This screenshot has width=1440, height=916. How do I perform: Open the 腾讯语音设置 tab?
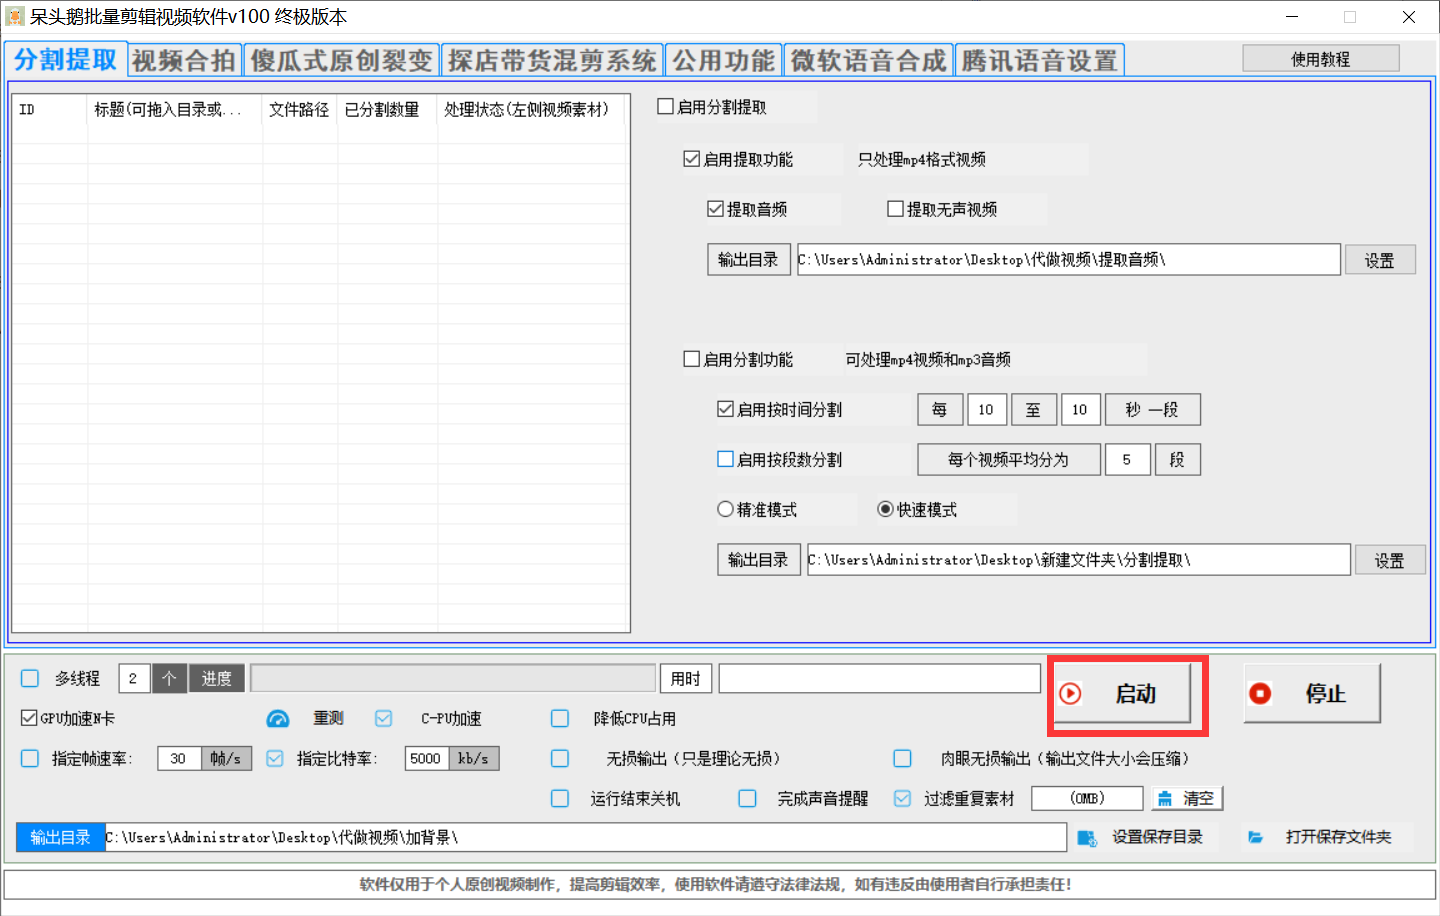coord(1040,60)
